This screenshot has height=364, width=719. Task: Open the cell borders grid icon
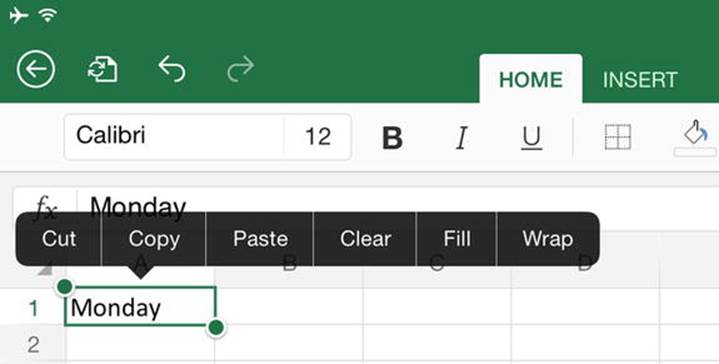point(618,137)
